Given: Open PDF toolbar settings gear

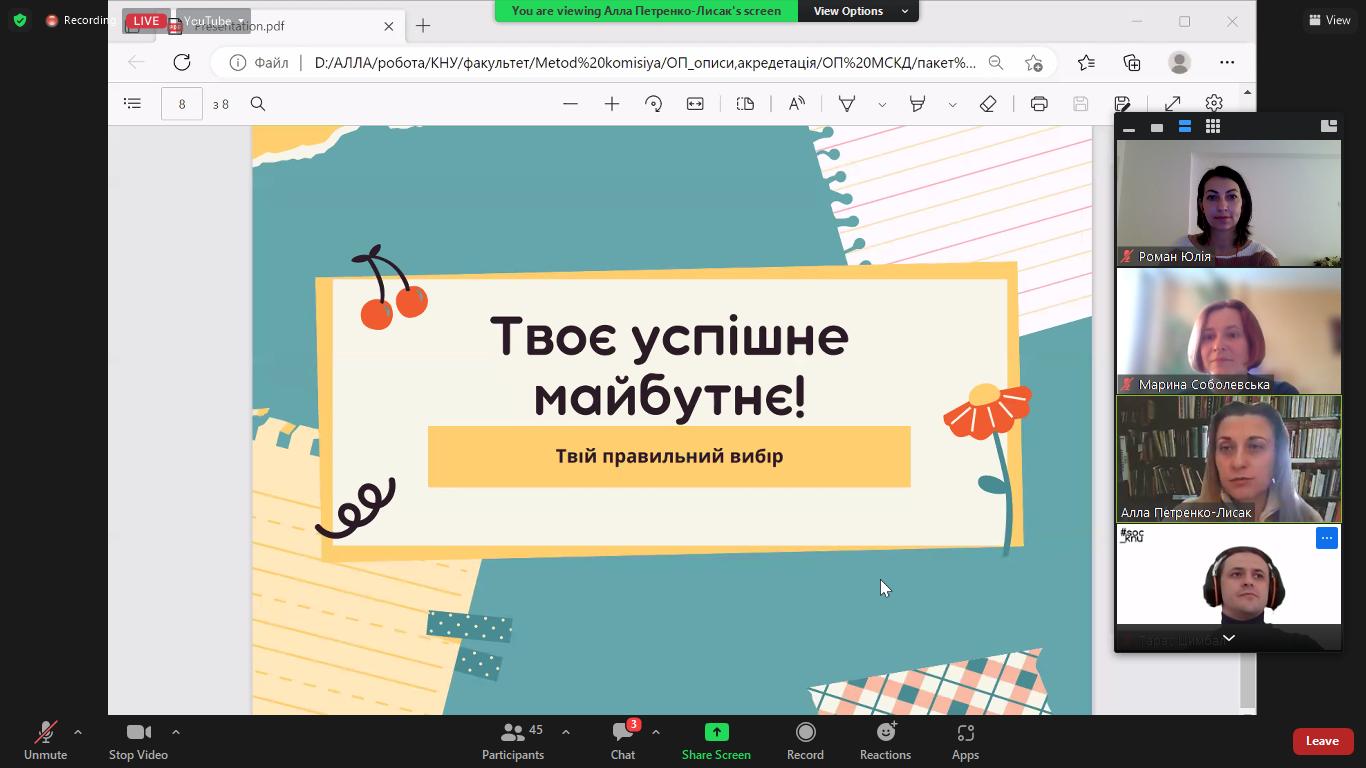Looking at the screenshot, I should pos(1214,104).
